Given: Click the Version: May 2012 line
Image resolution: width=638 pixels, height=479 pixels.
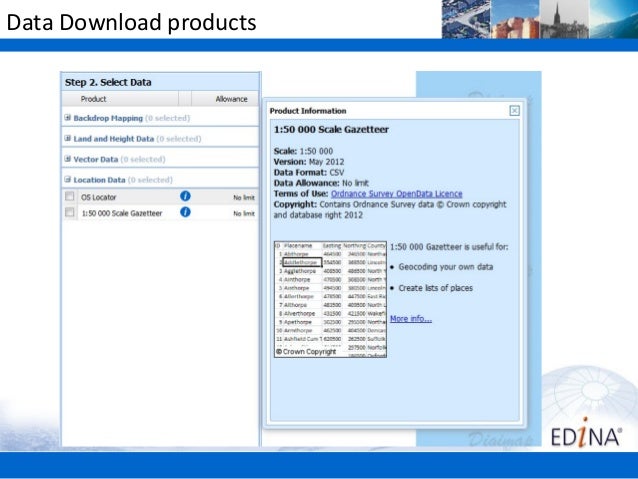Looking at the screenshot, I should point(309,162).
